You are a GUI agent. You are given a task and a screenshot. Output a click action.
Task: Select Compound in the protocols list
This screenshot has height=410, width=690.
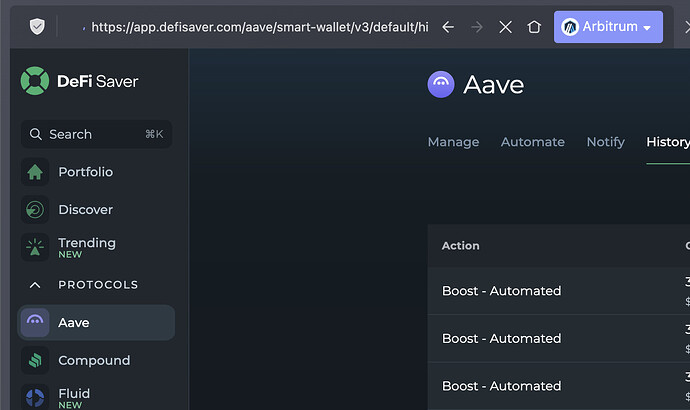94,360
